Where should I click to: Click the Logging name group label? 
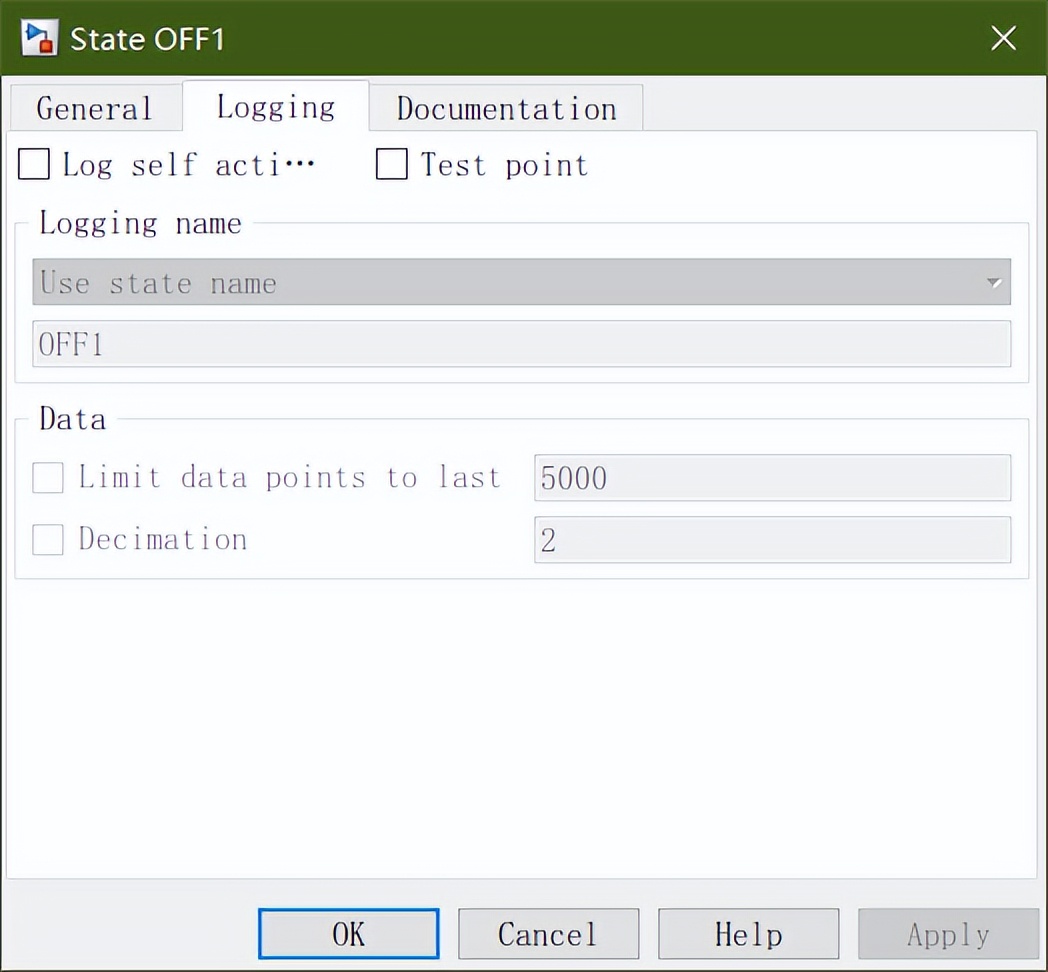point(140,223)
